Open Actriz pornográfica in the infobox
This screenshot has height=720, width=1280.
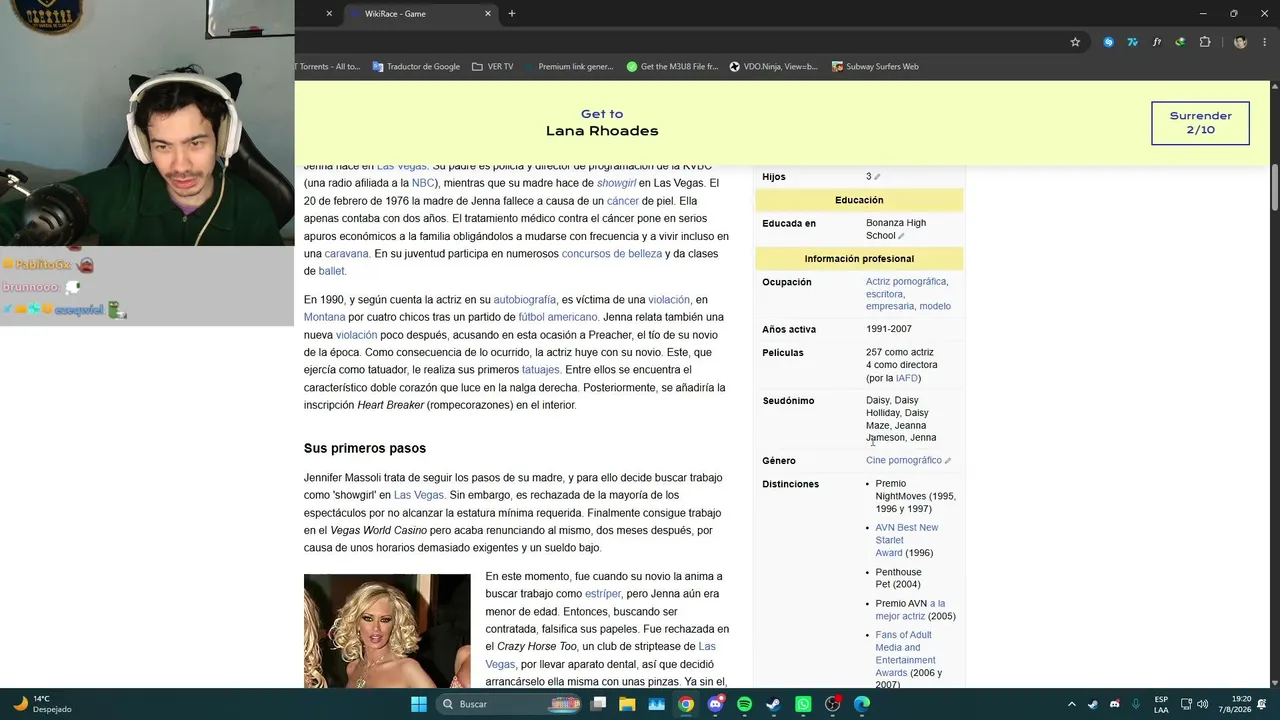(x=906, y=282)
